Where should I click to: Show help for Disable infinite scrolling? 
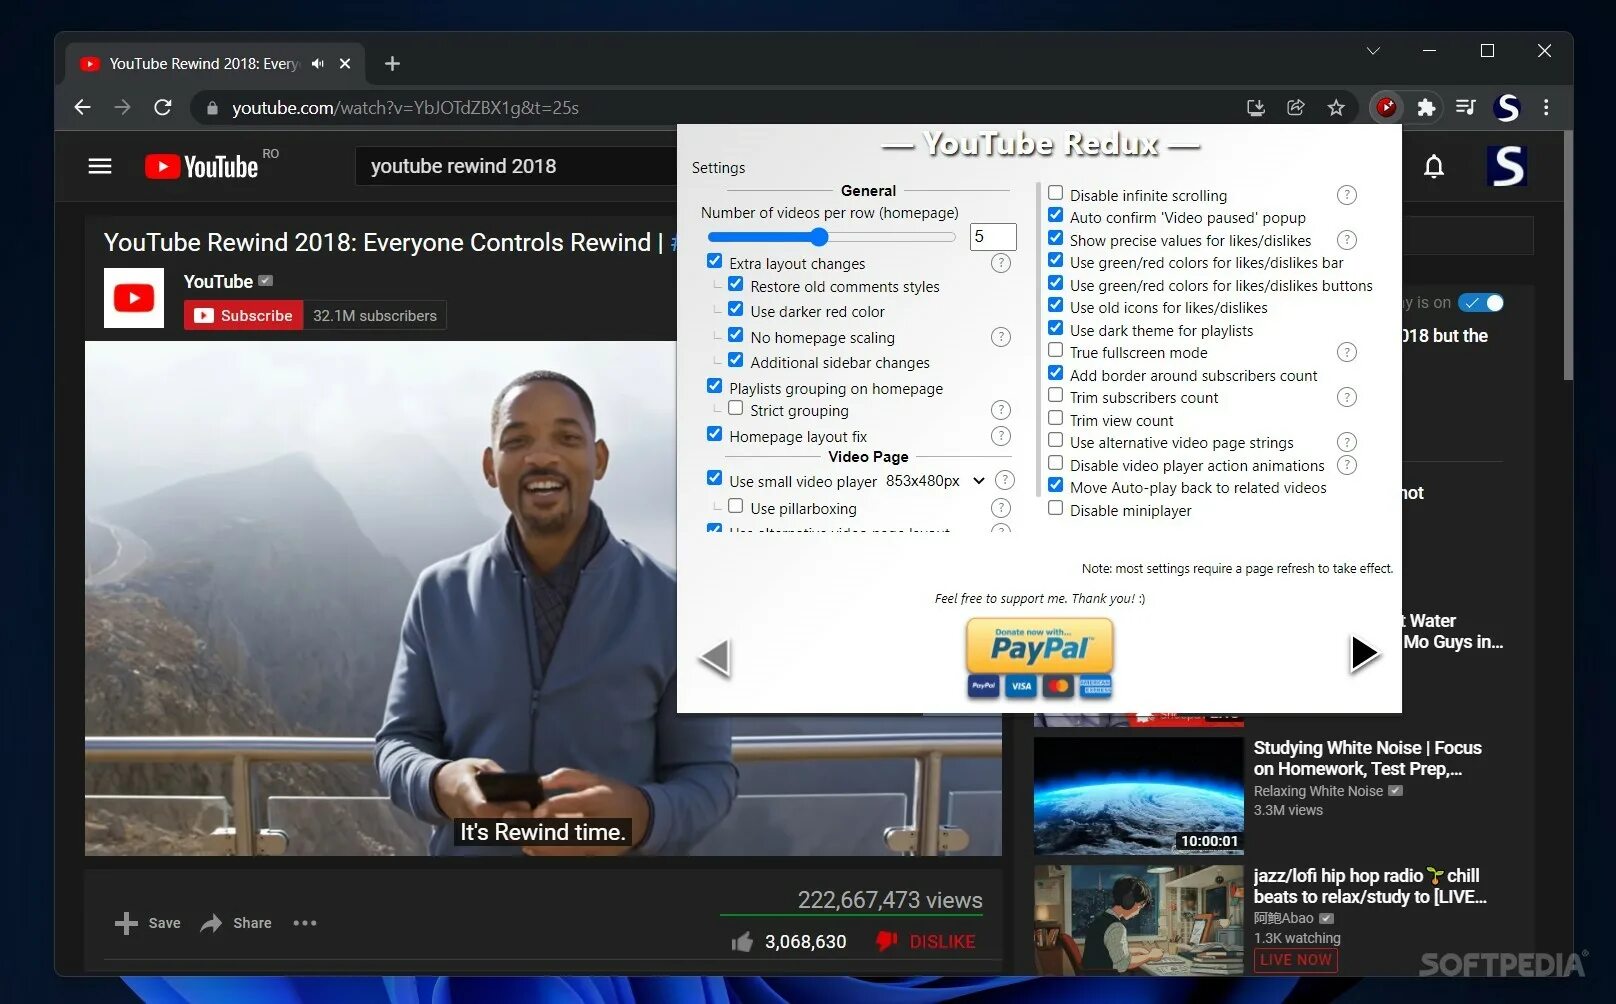tap(1347, 195)
